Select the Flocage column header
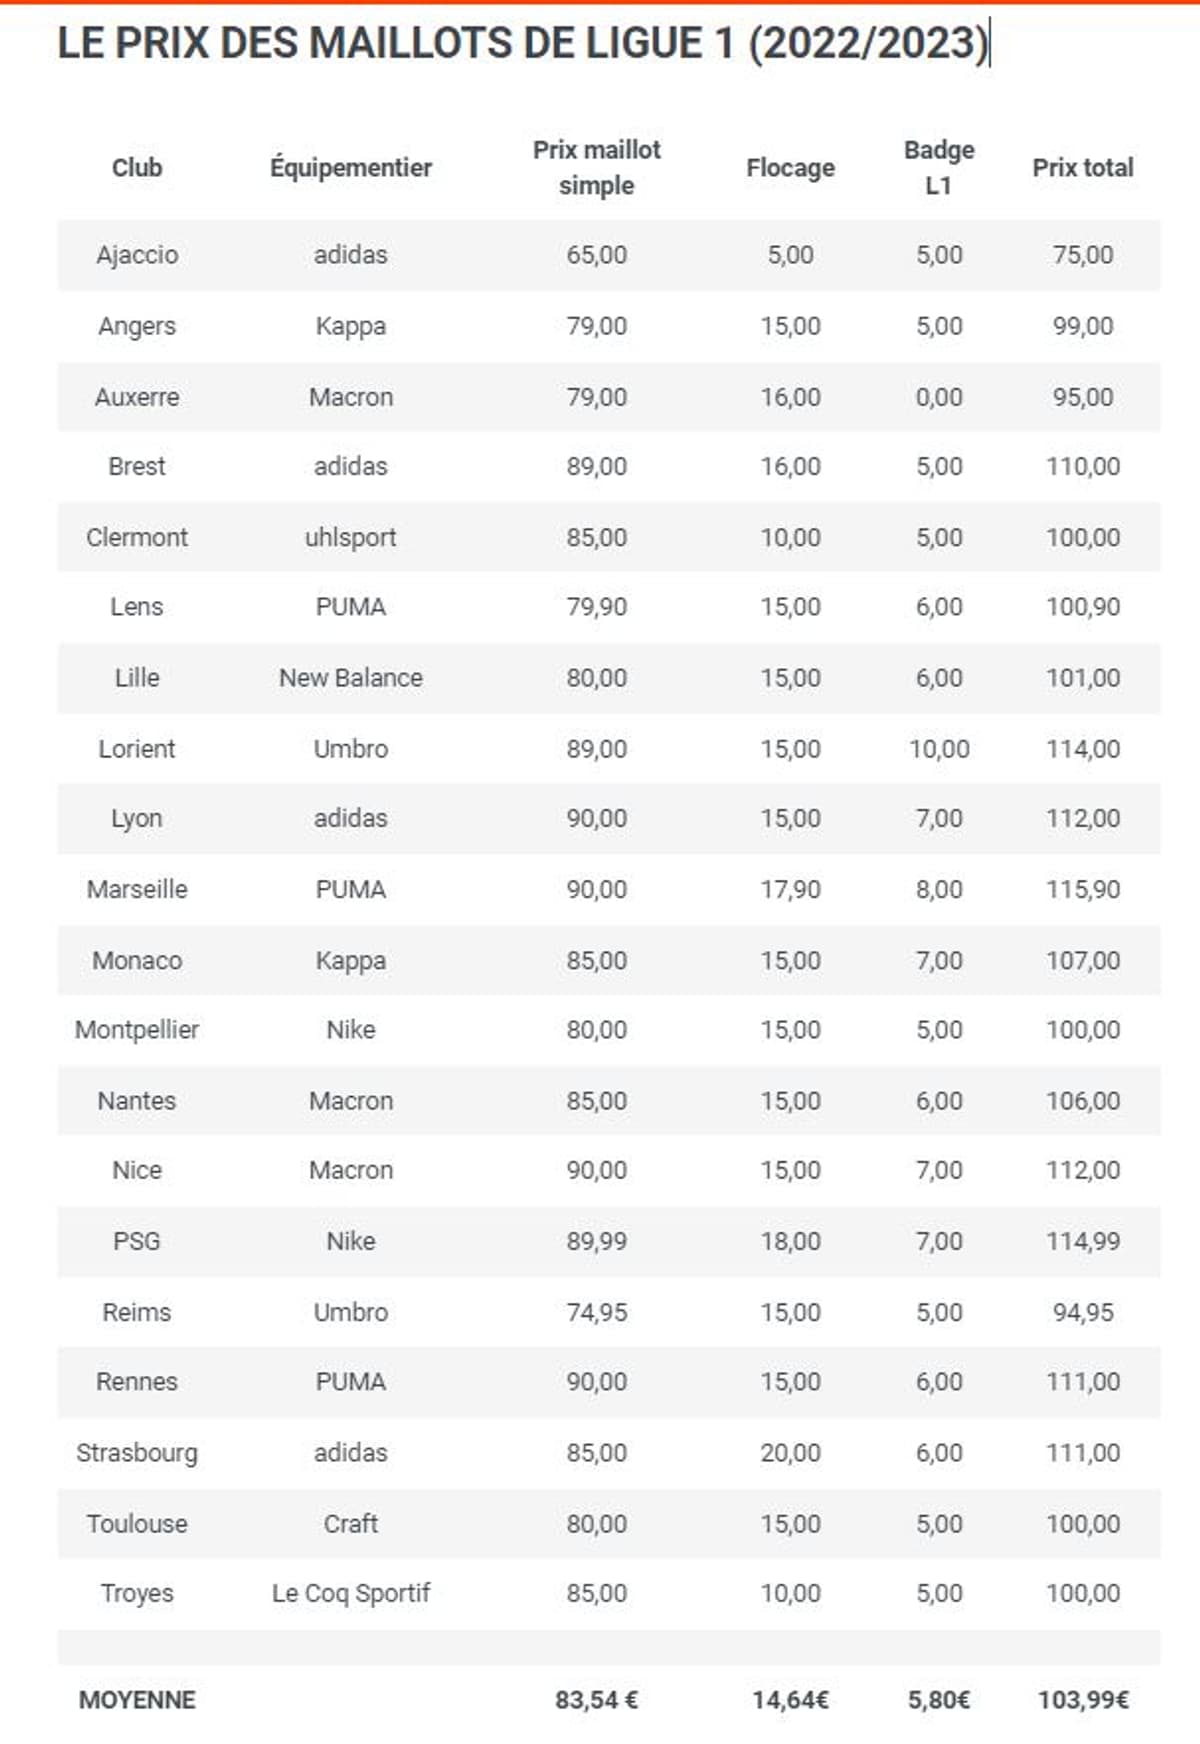 [x=790, y=168]
